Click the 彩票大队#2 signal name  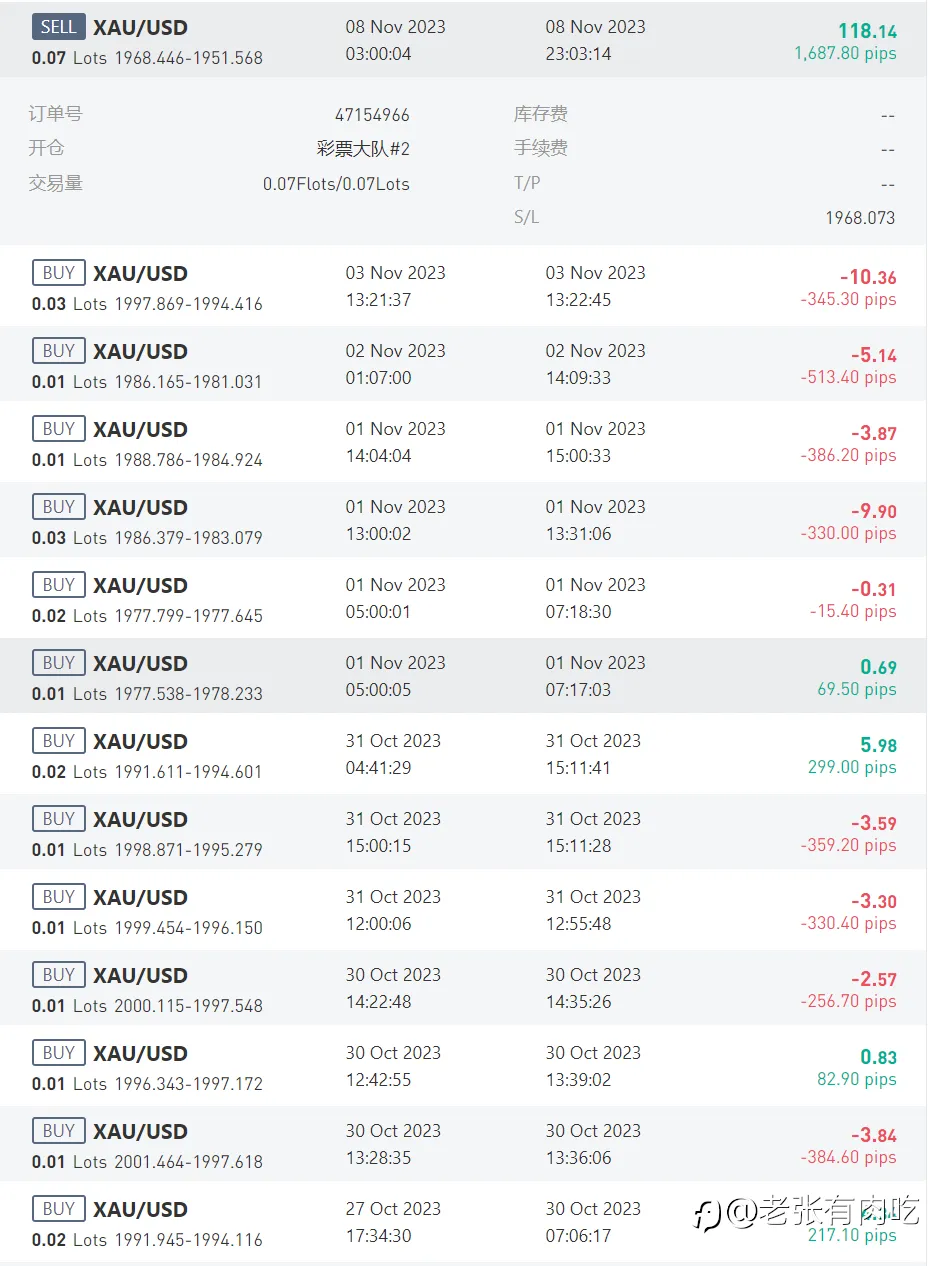coord(363,149)
